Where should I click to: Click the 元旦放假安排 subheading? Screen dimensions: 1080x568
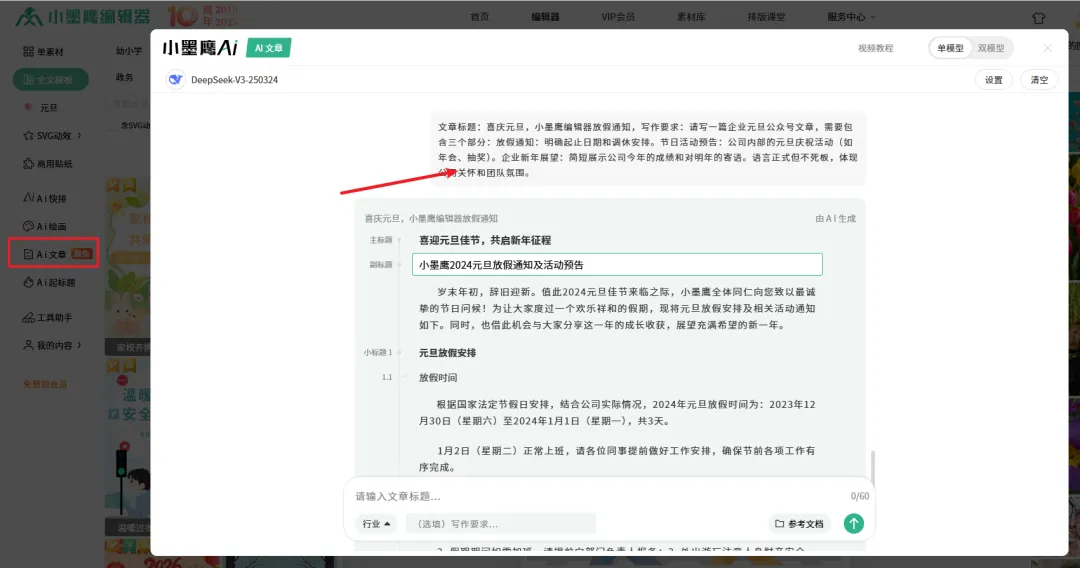pyautogui.click(x=448, y=353)
